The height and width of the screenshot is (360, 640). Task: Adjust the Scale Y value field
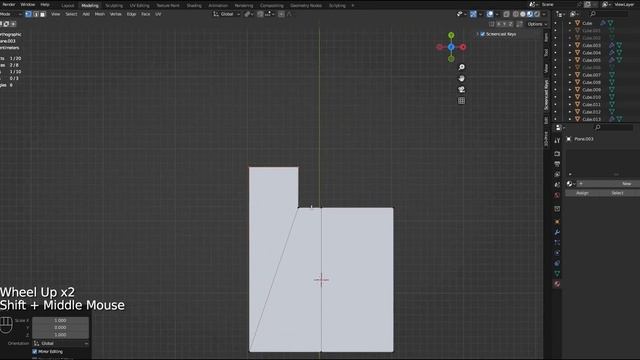(x=60, y=327)
